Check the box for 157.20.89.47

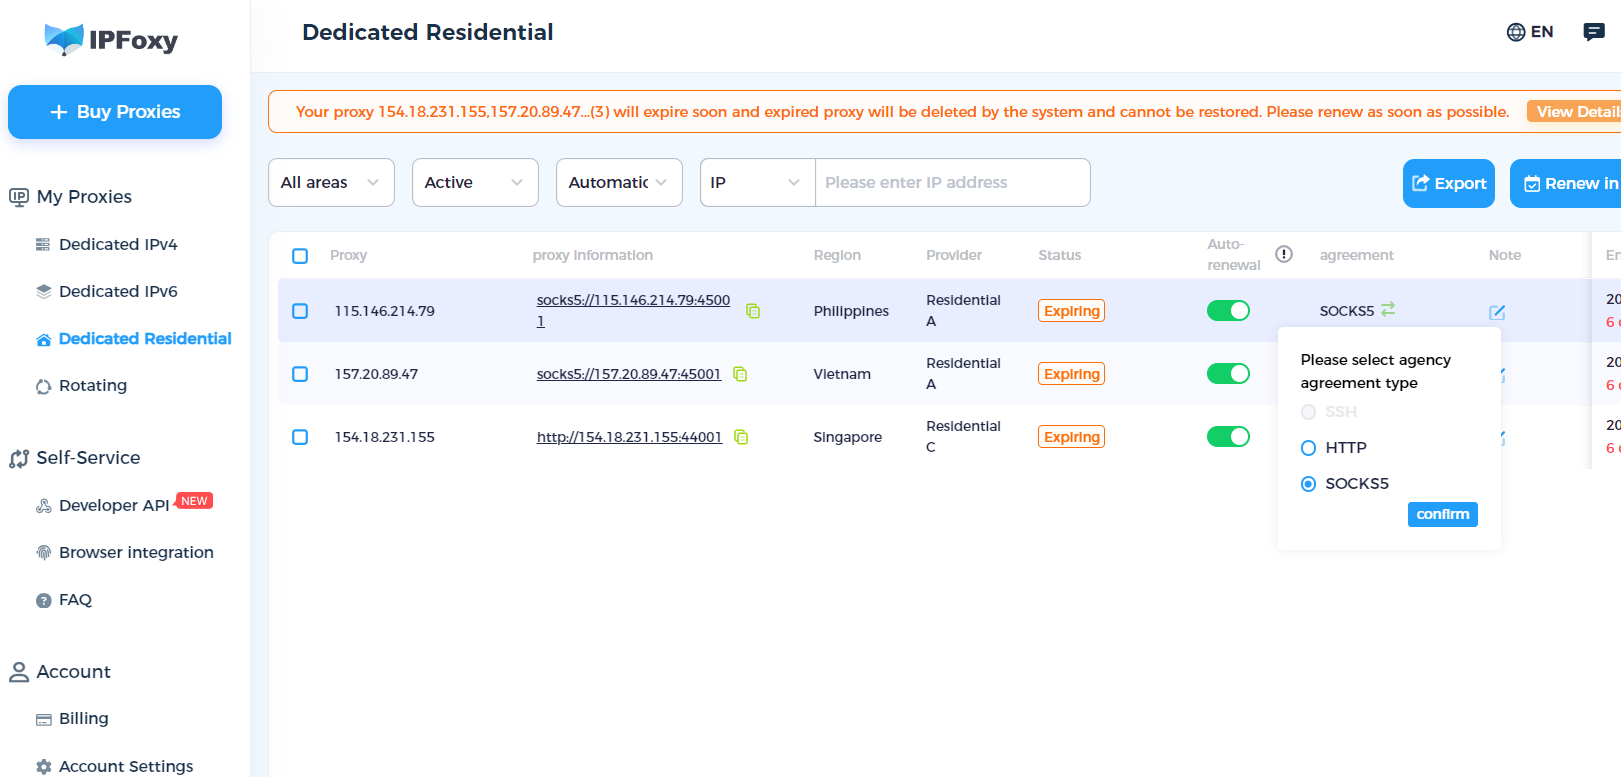tap(300, 374)
